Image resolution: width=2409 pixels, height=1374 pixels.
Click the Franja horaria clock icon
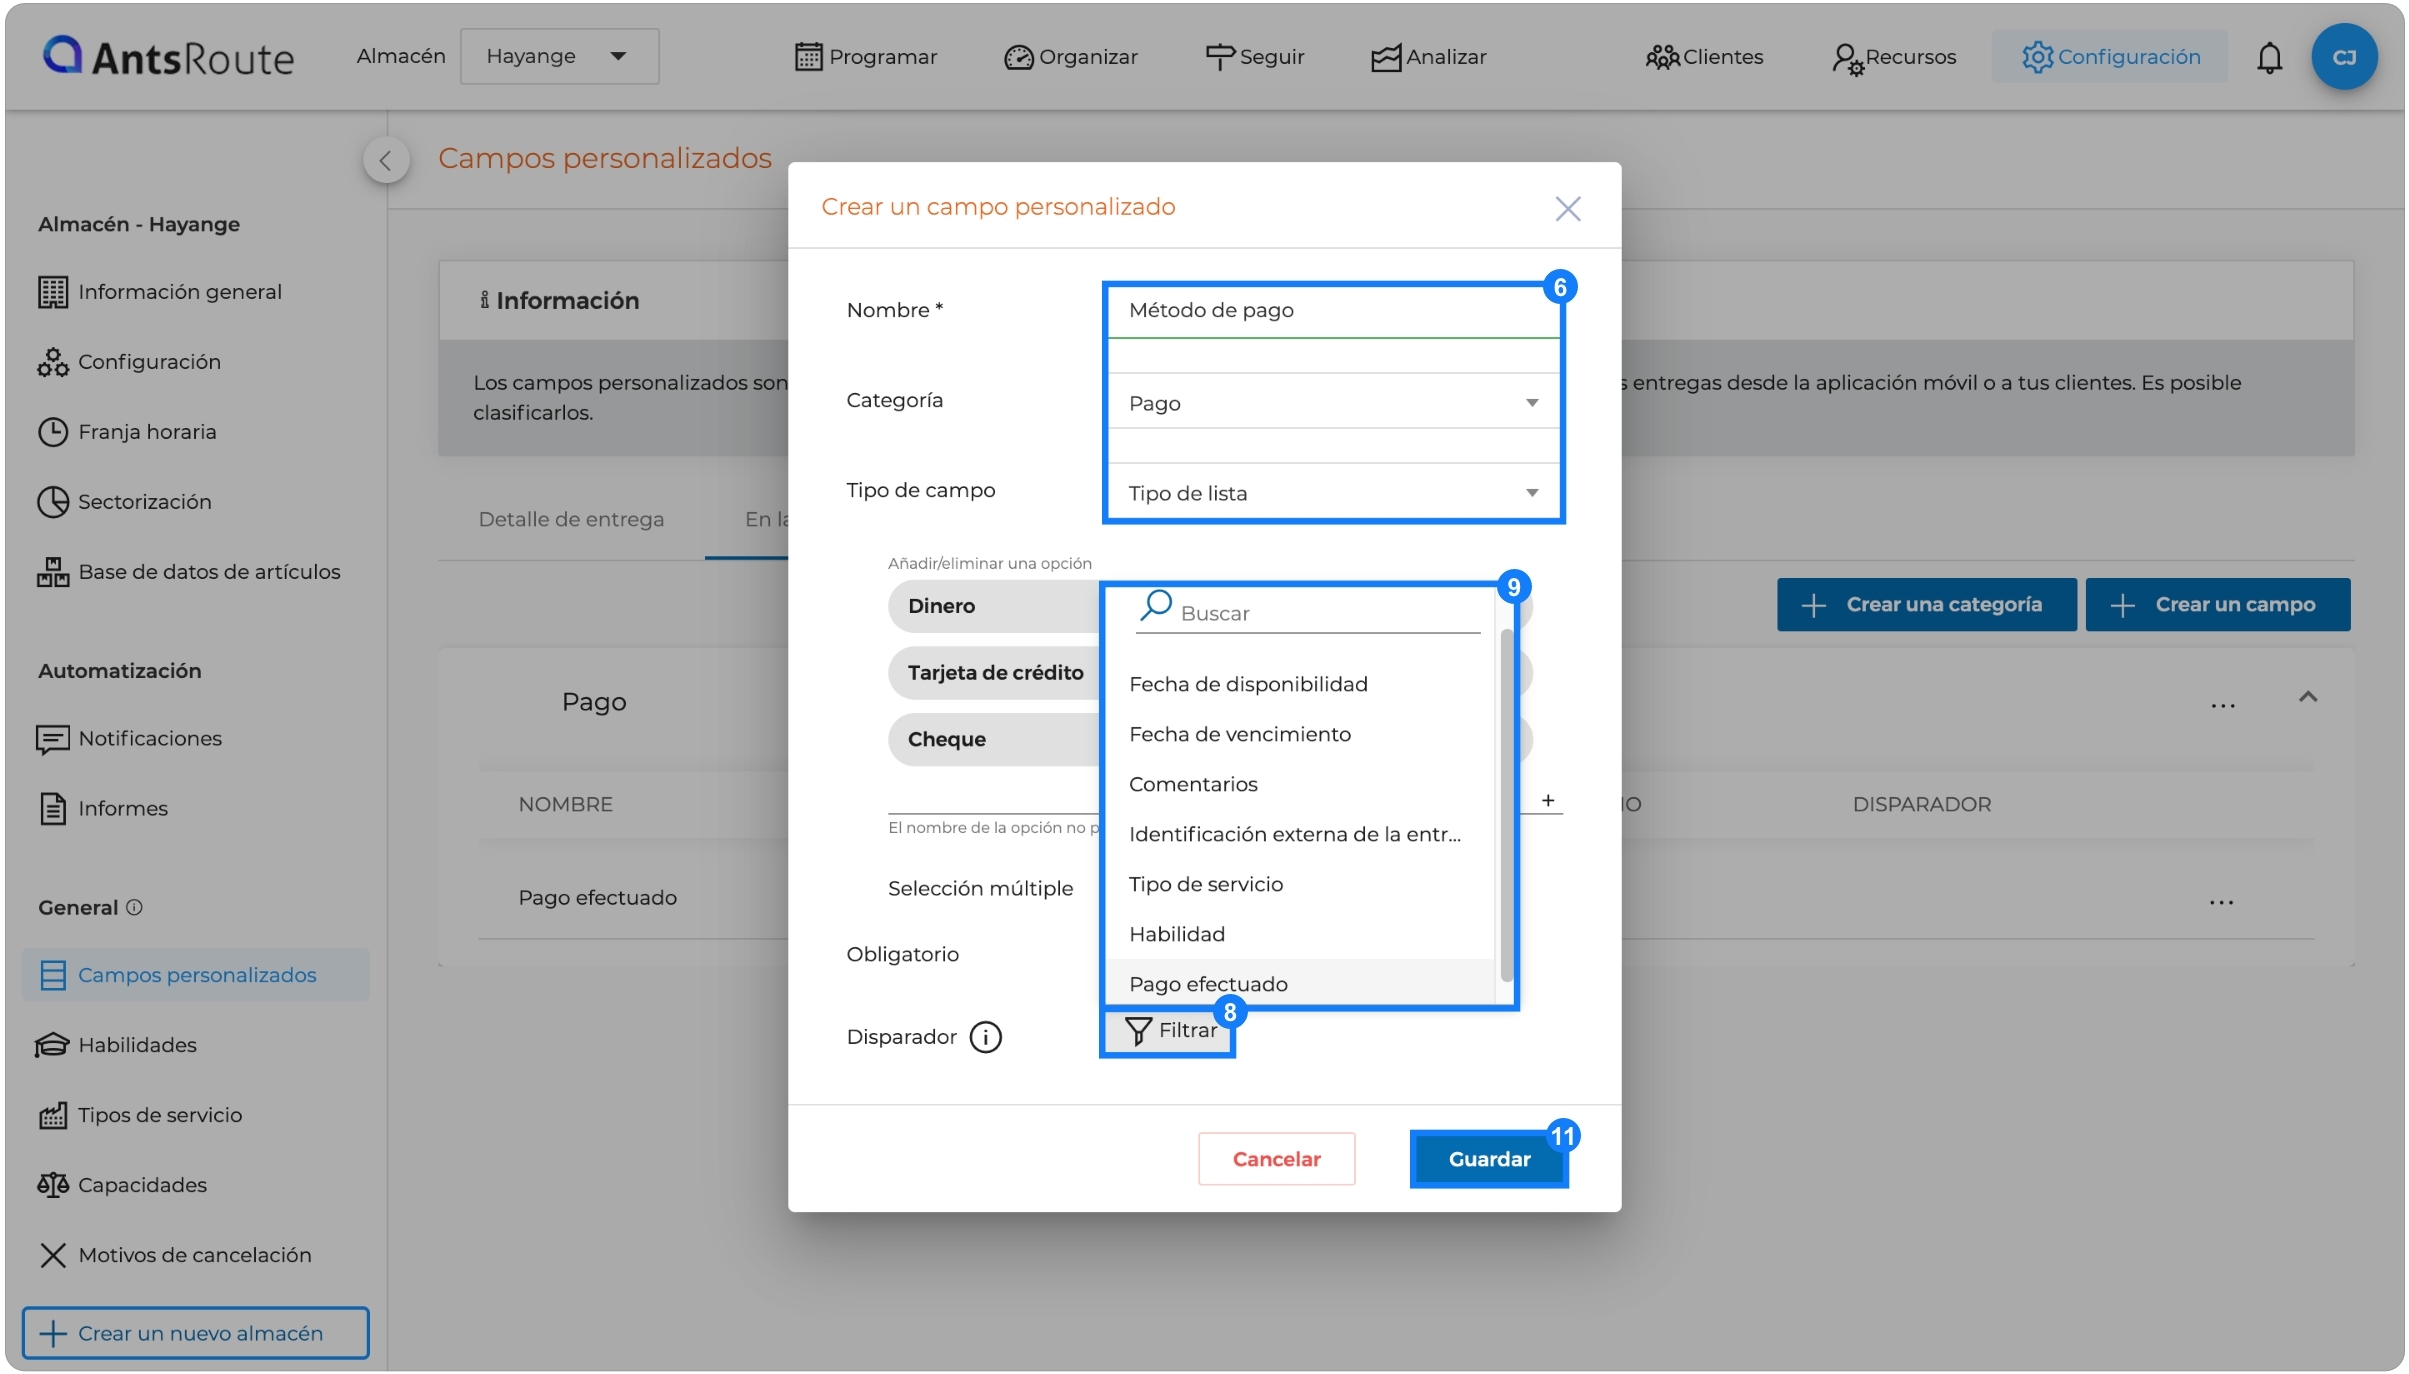coord(53,432)
